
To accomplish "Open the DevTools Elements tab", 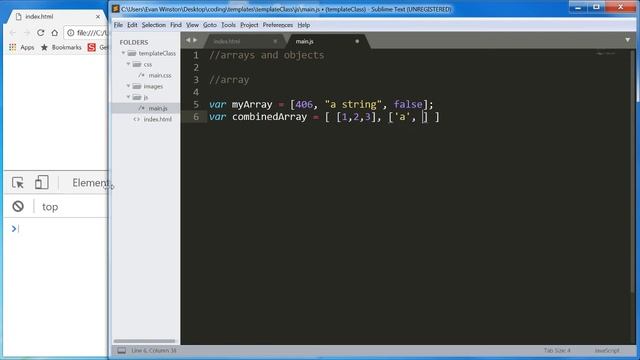I will (91, 183).
